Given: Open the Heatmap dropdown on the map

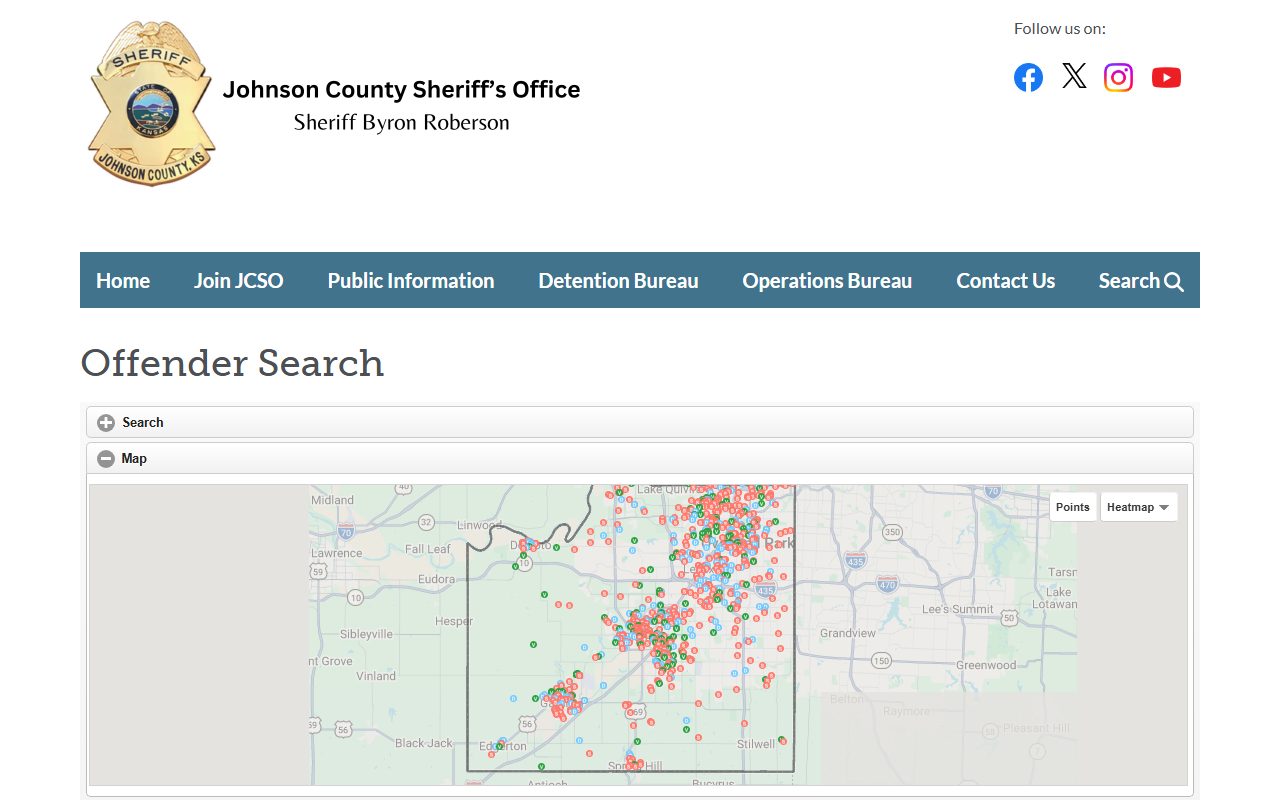Looking at the screenshot, I should tap(1139, 507).
